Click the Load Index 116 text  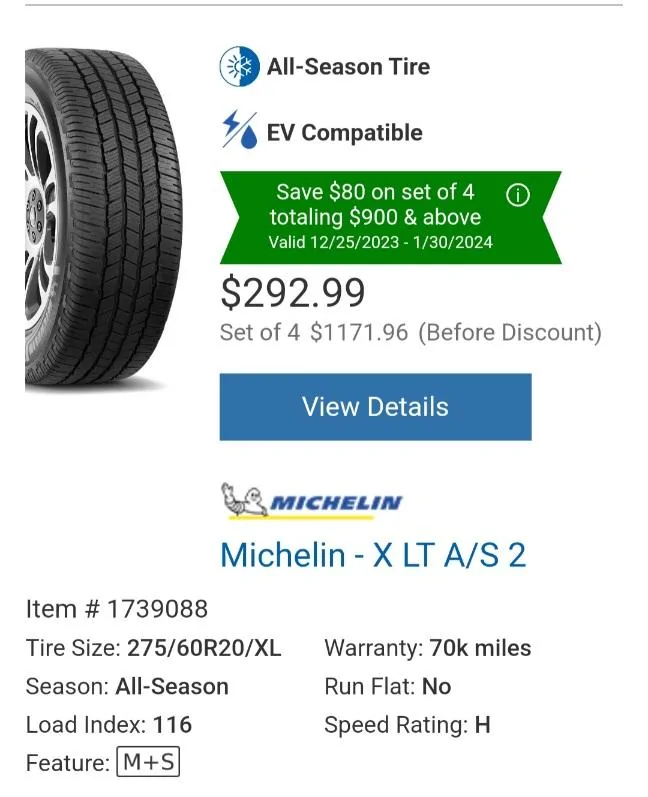pos(109,725)
